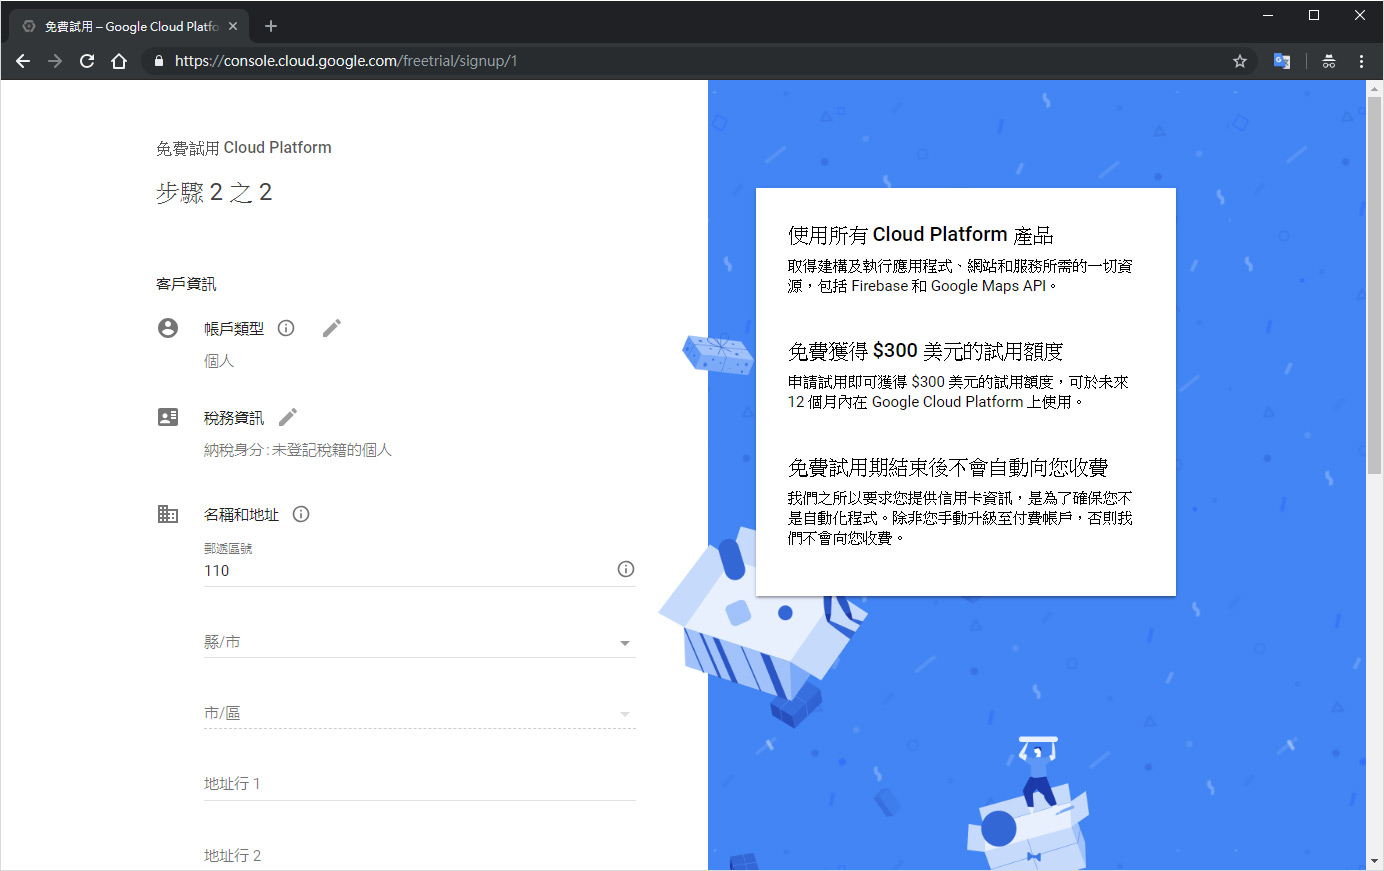Screen dimensions: 1384x871
Task: Maximize the Chrome window
Action: pos(1314,15)
